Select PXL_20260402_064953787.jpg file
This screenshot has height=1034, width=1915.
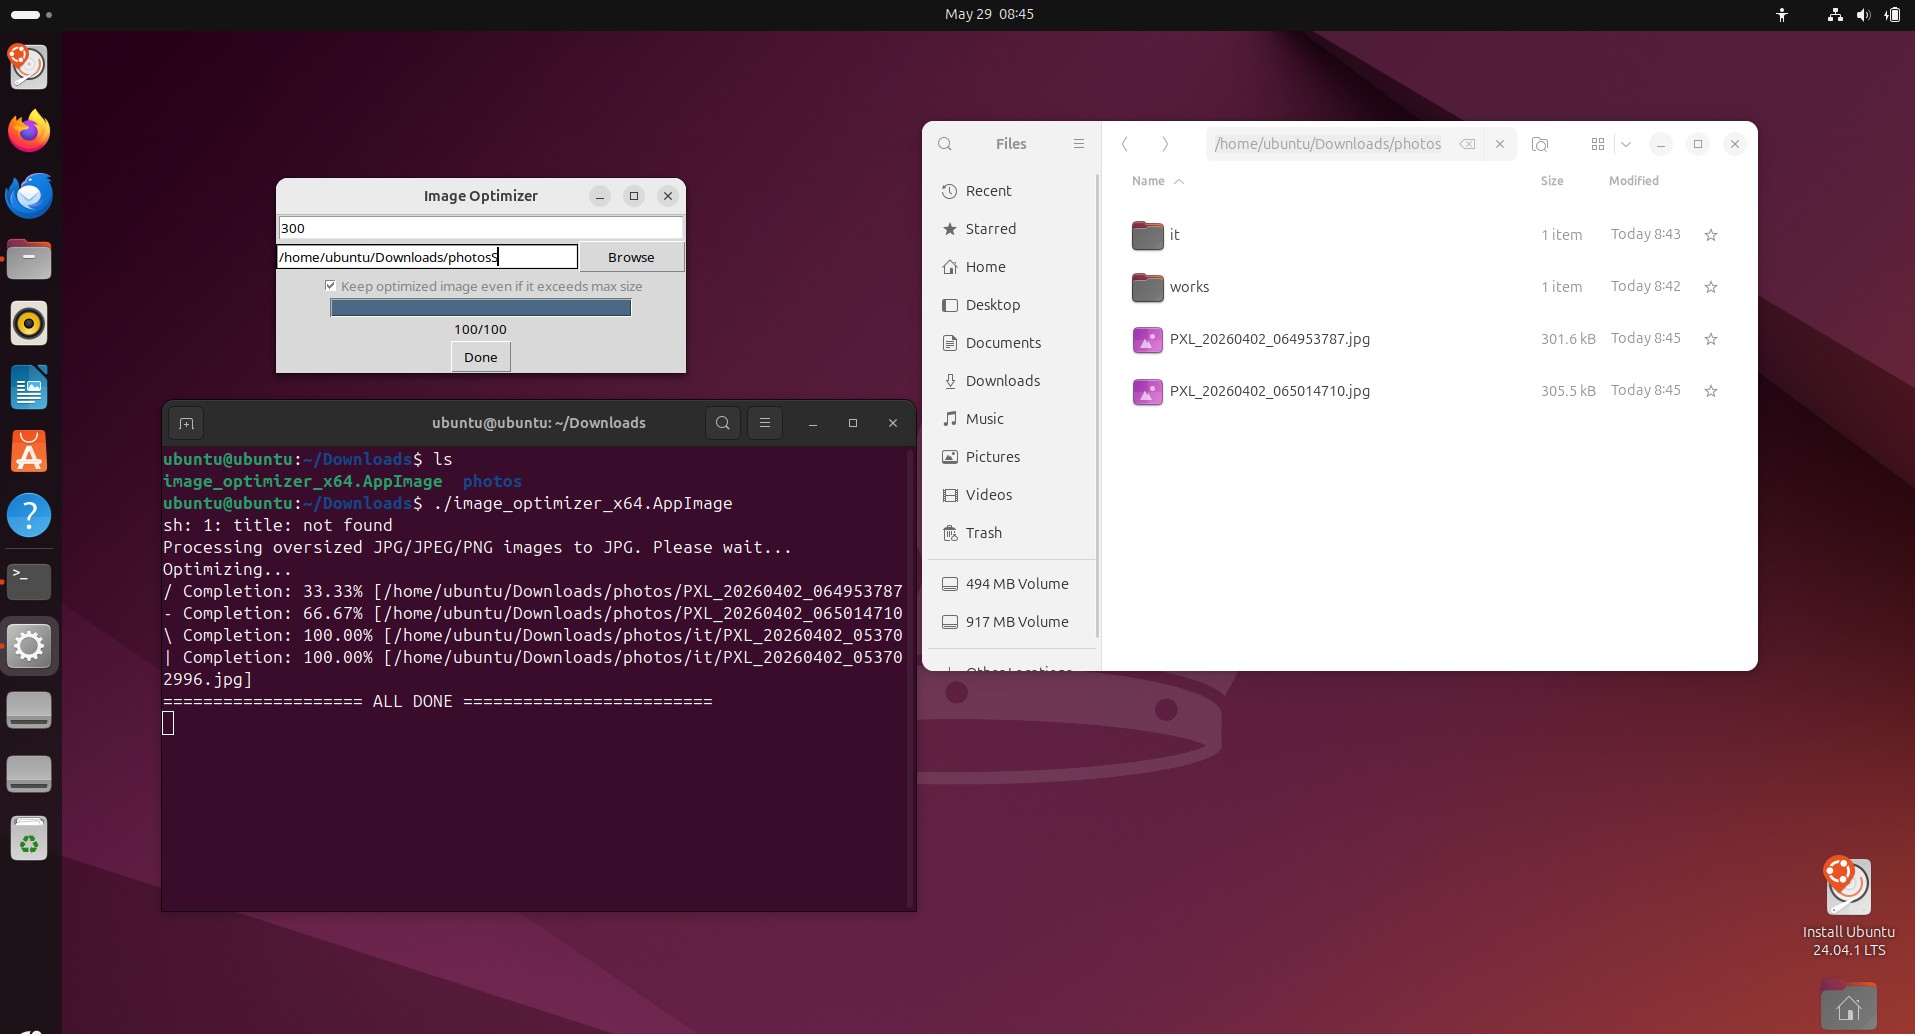[1428, 339]
